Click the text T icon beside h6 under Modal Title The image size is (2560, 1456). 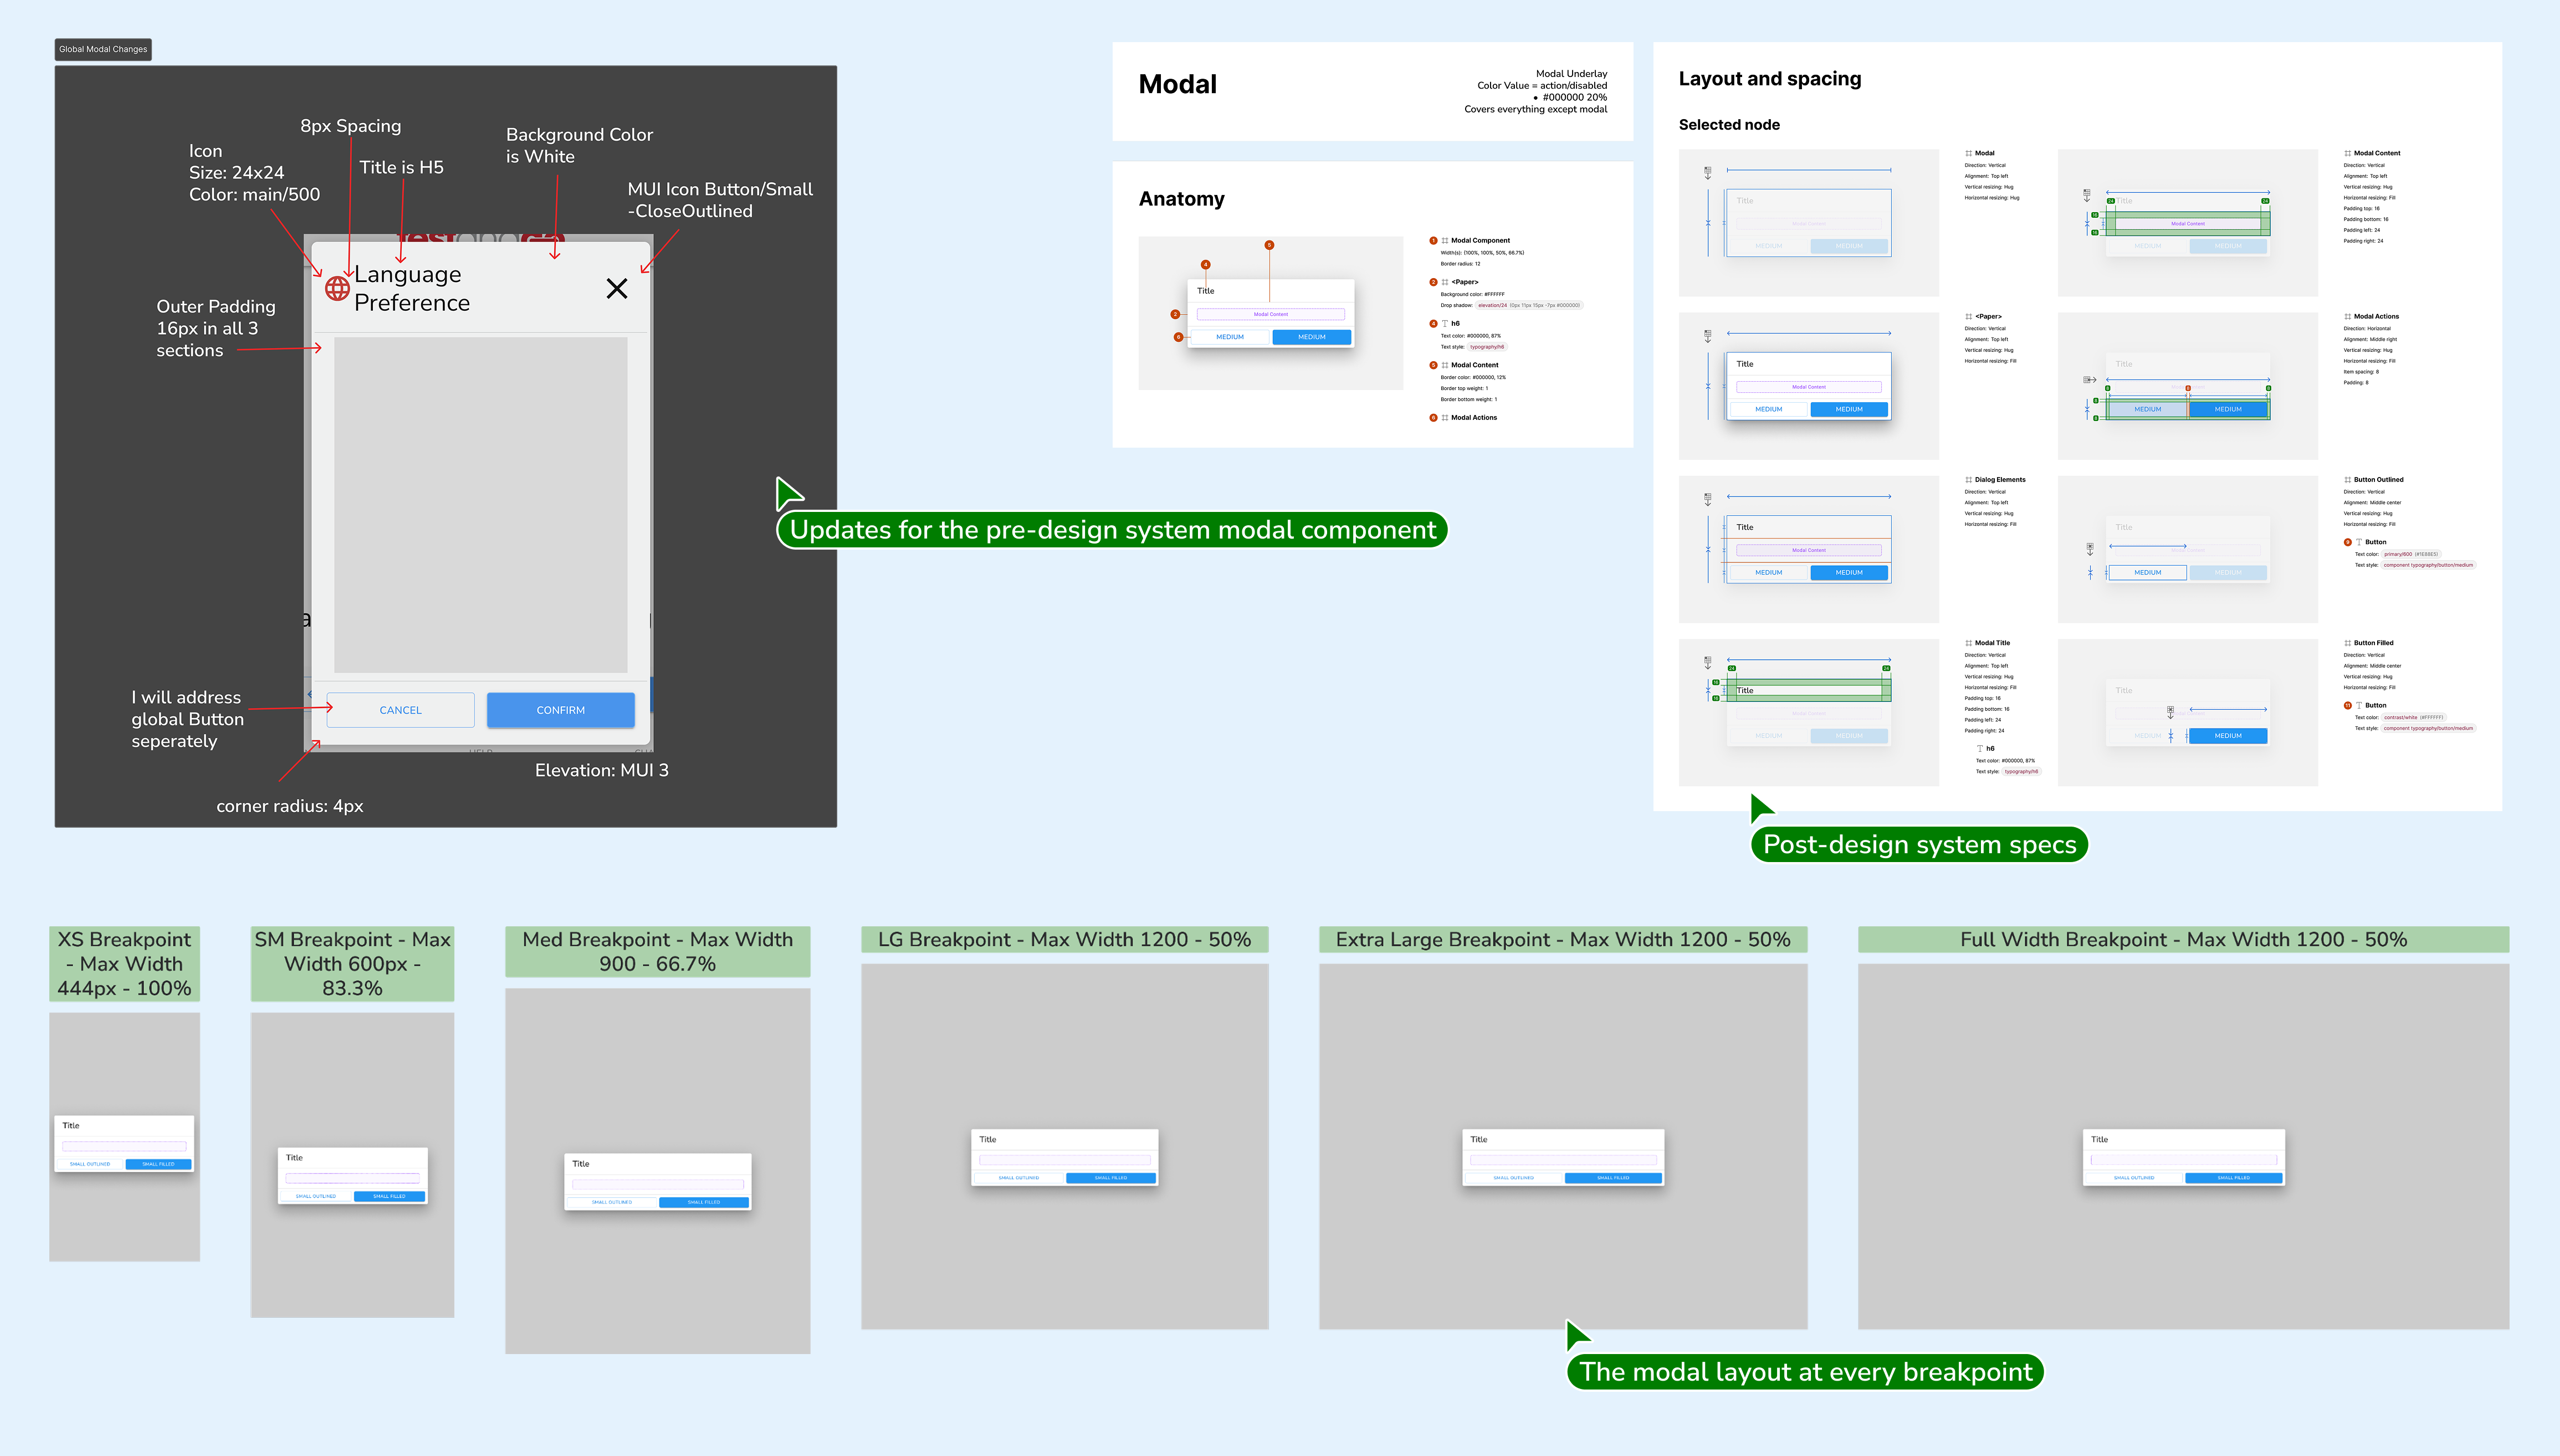tap(1979, 748)
